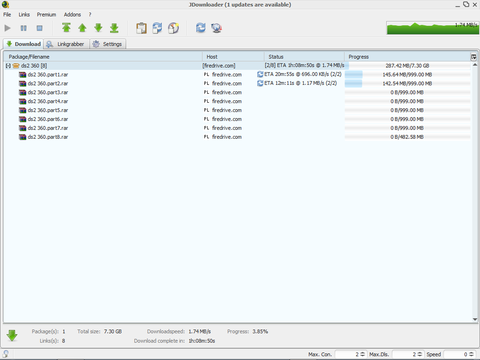Click the bottom-left status bar icon
The width and height of the screenshot is (480, 360).
tap(5, 354)
